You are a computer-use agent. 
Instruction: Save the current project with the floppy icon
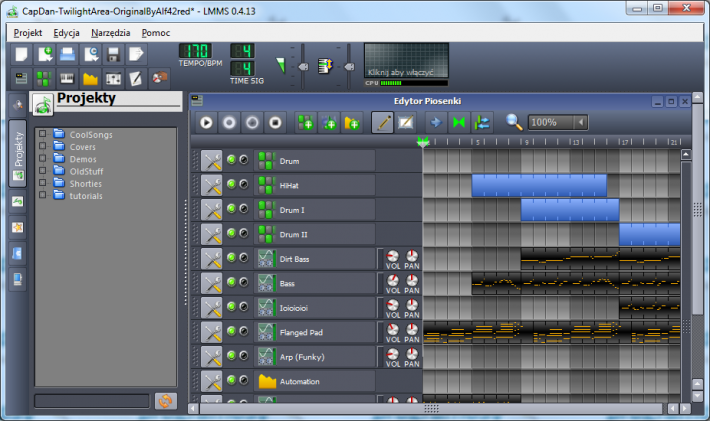[113, 54]
